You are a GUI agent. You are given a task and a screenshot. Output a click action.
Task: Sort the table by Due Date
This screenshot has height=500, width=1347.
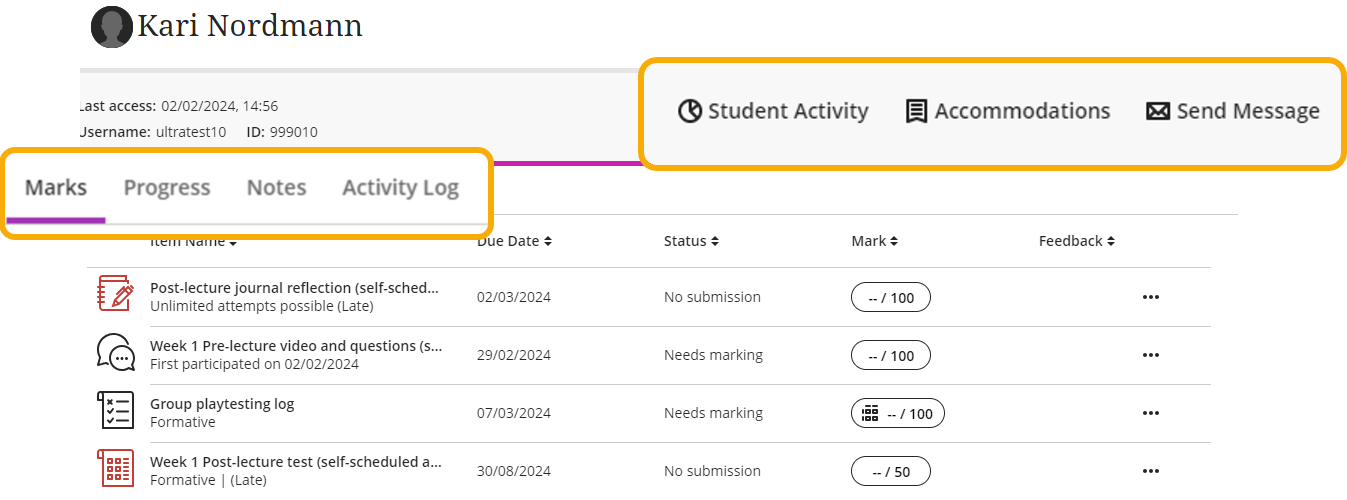514,241
